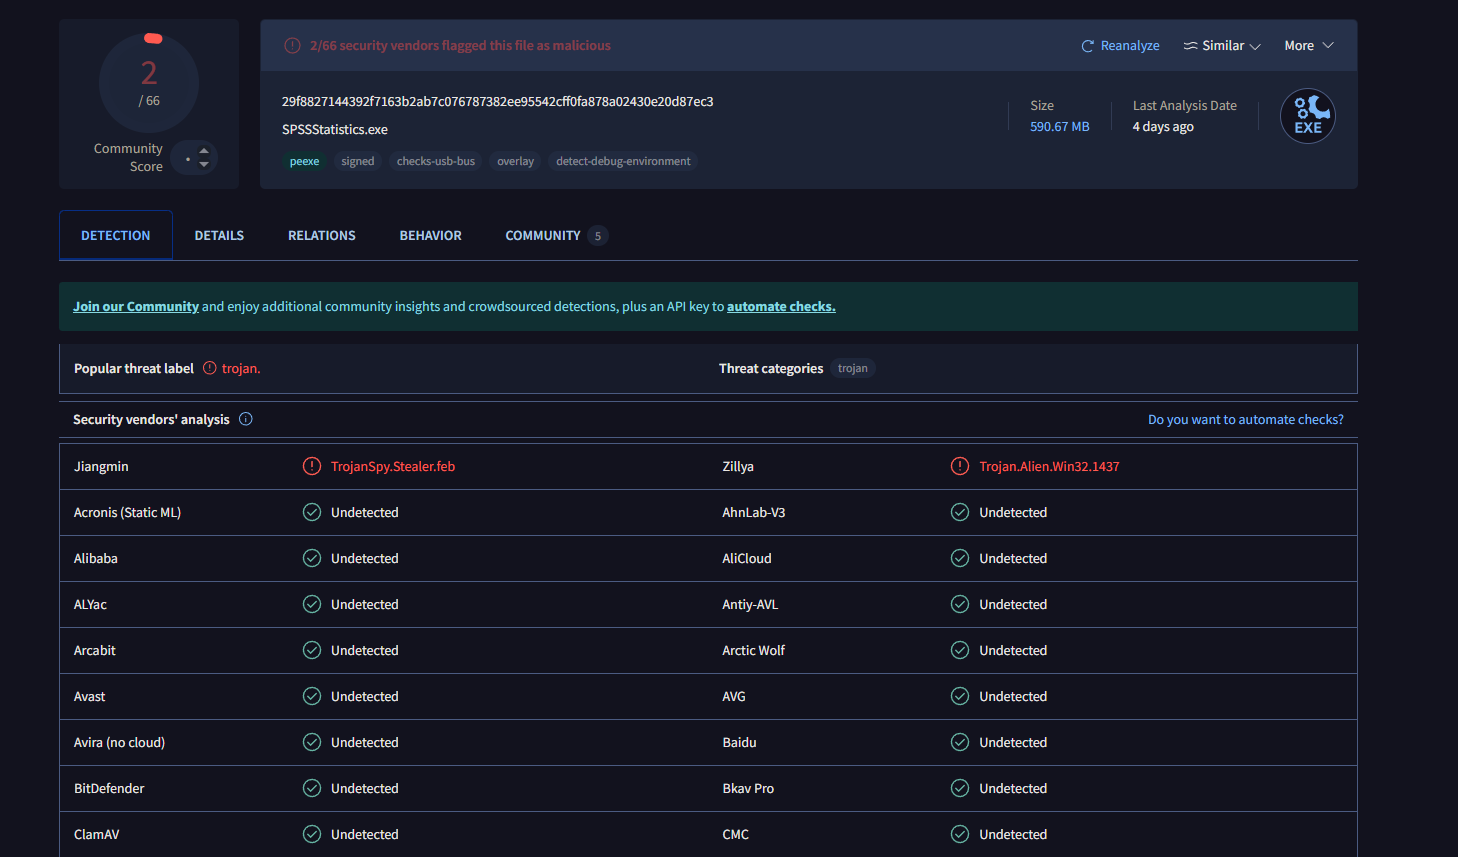Image resolution: width=1458 pixels, height=857 pixels.
Task: Vote community score down with the arrow
Action: point(204,165)
